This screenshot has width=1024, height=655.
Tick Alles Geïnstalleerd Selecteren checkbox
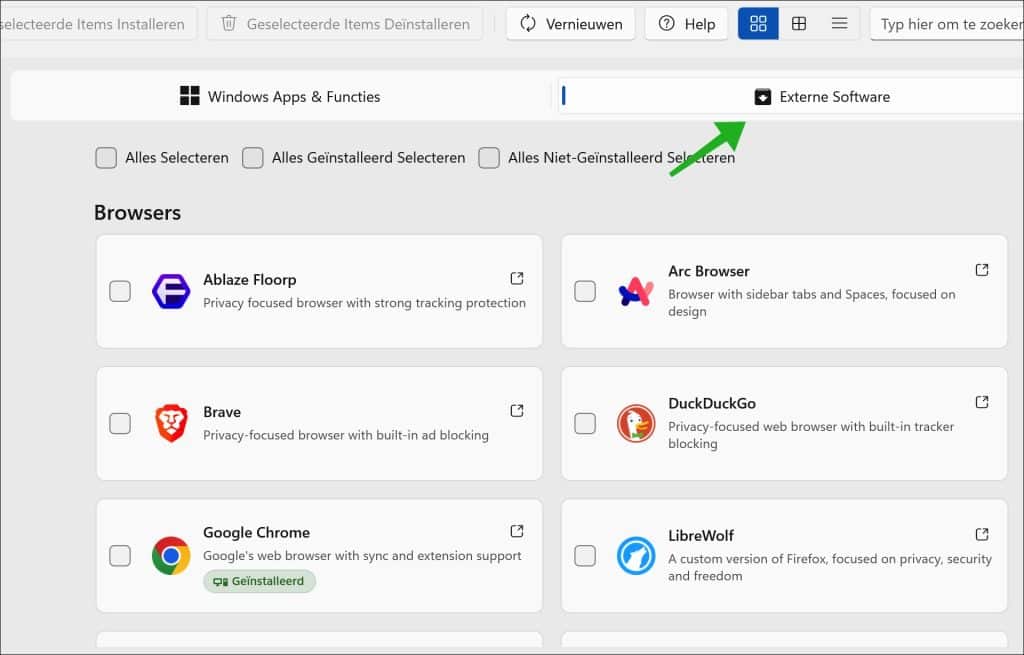coord(253,157)
